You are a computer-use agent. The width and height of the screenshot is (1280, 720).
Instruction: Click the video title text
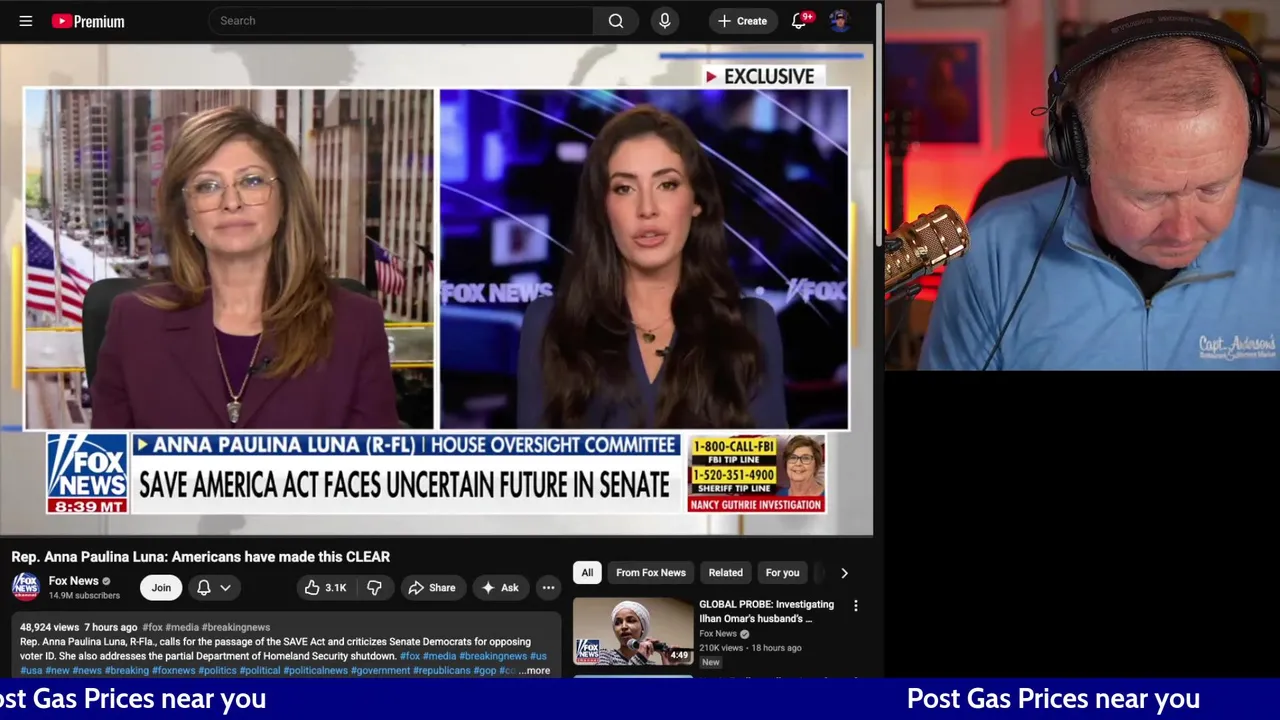200,557
